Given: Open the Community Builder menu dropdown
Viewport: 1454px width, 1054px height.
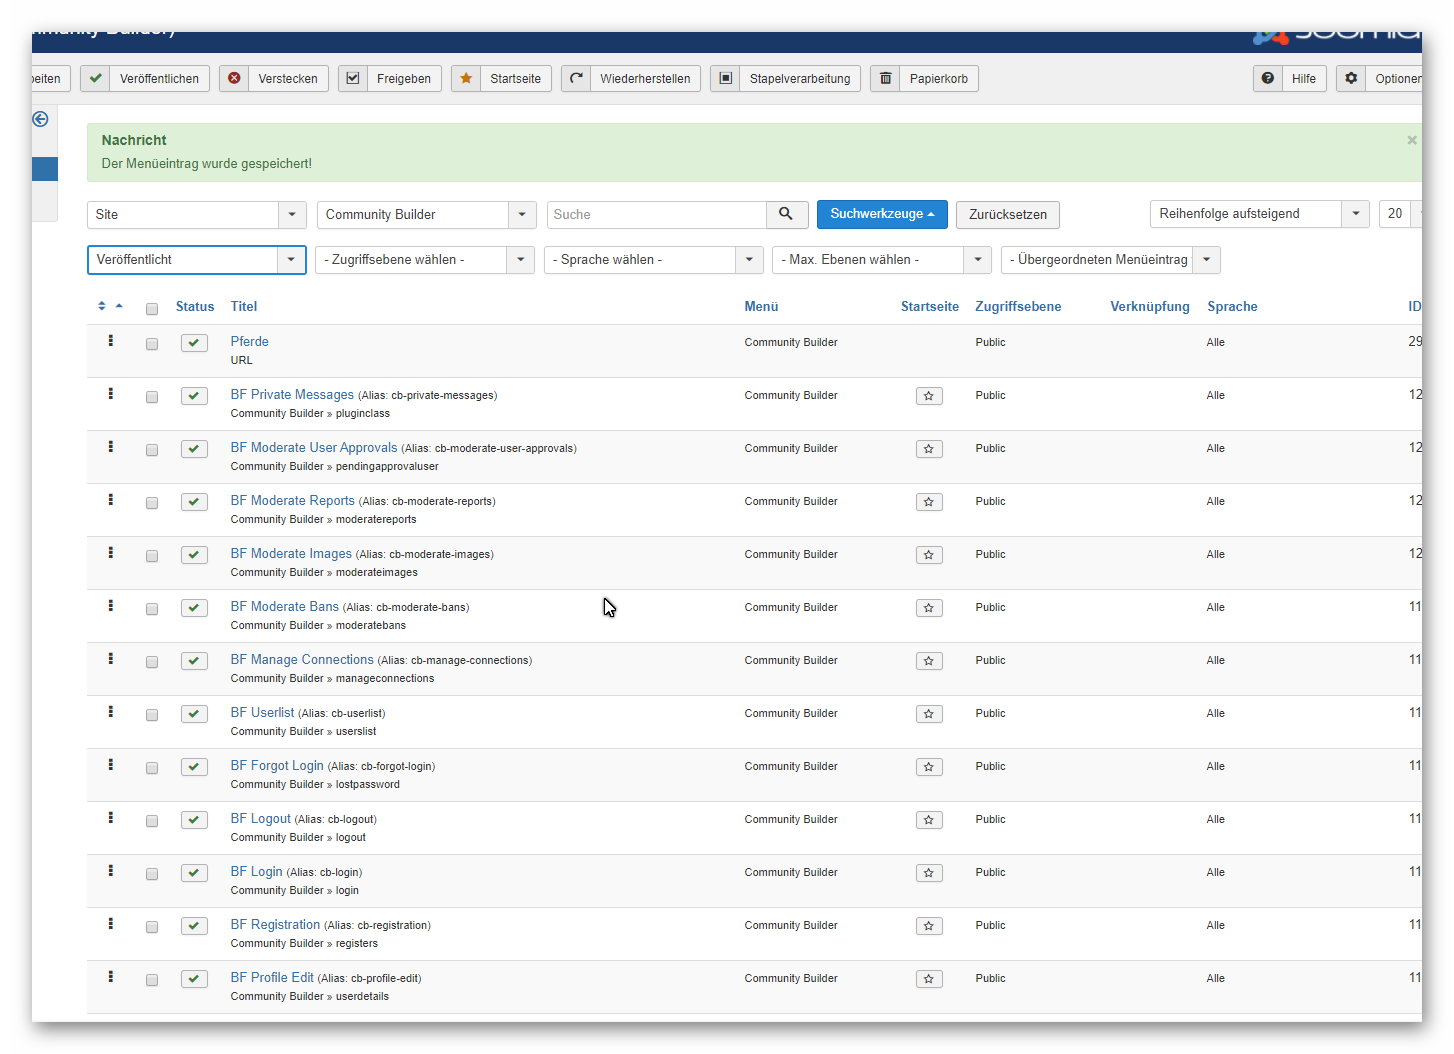Looking at the screenshot, I should pos(426,215).
